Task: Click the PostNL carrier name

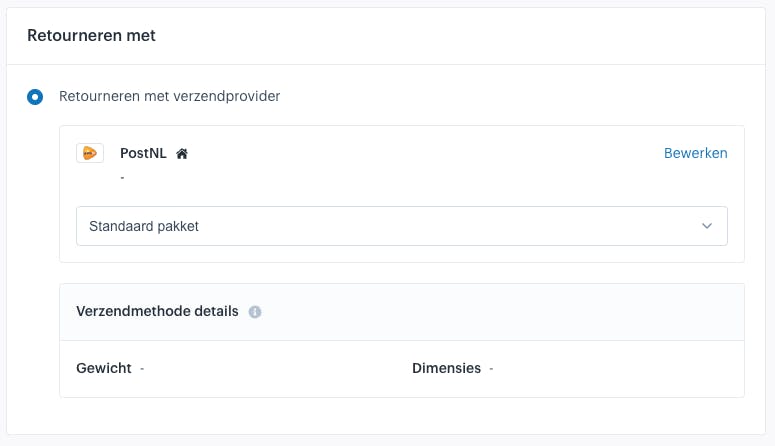Action: [x=143, y=153]
